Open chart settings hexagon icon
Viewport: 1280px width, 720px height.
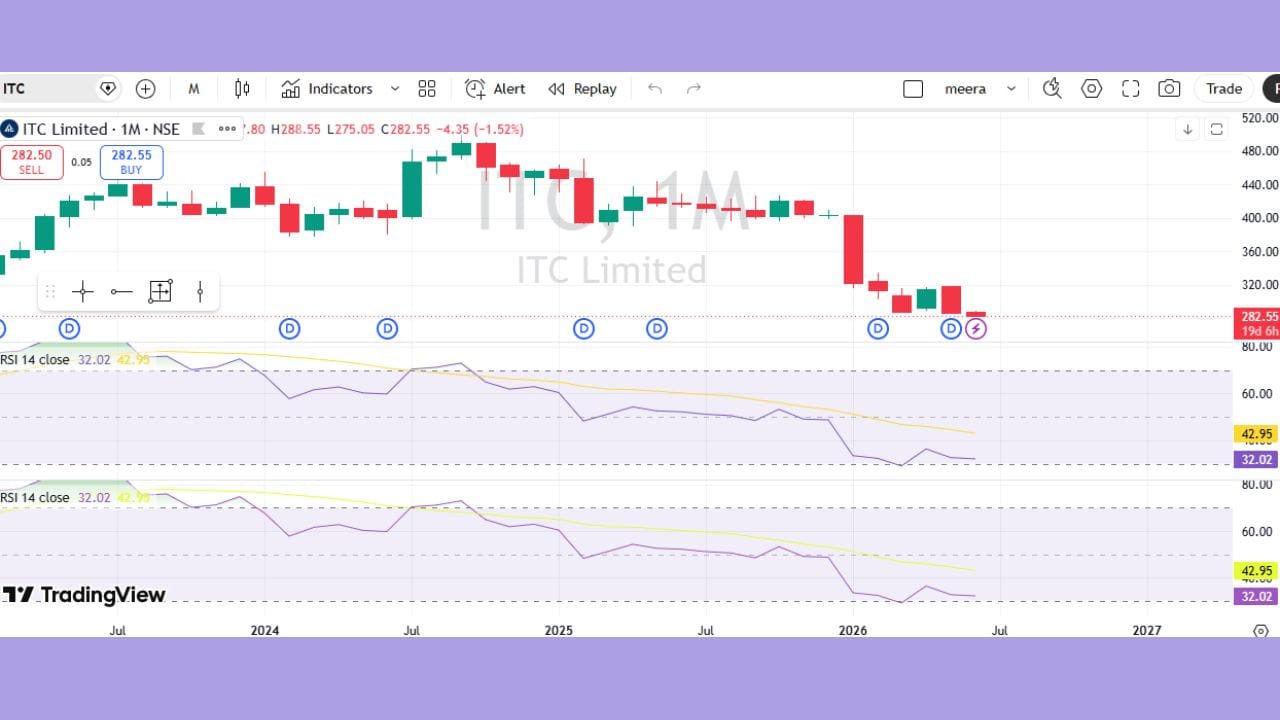coord(1092,89)
